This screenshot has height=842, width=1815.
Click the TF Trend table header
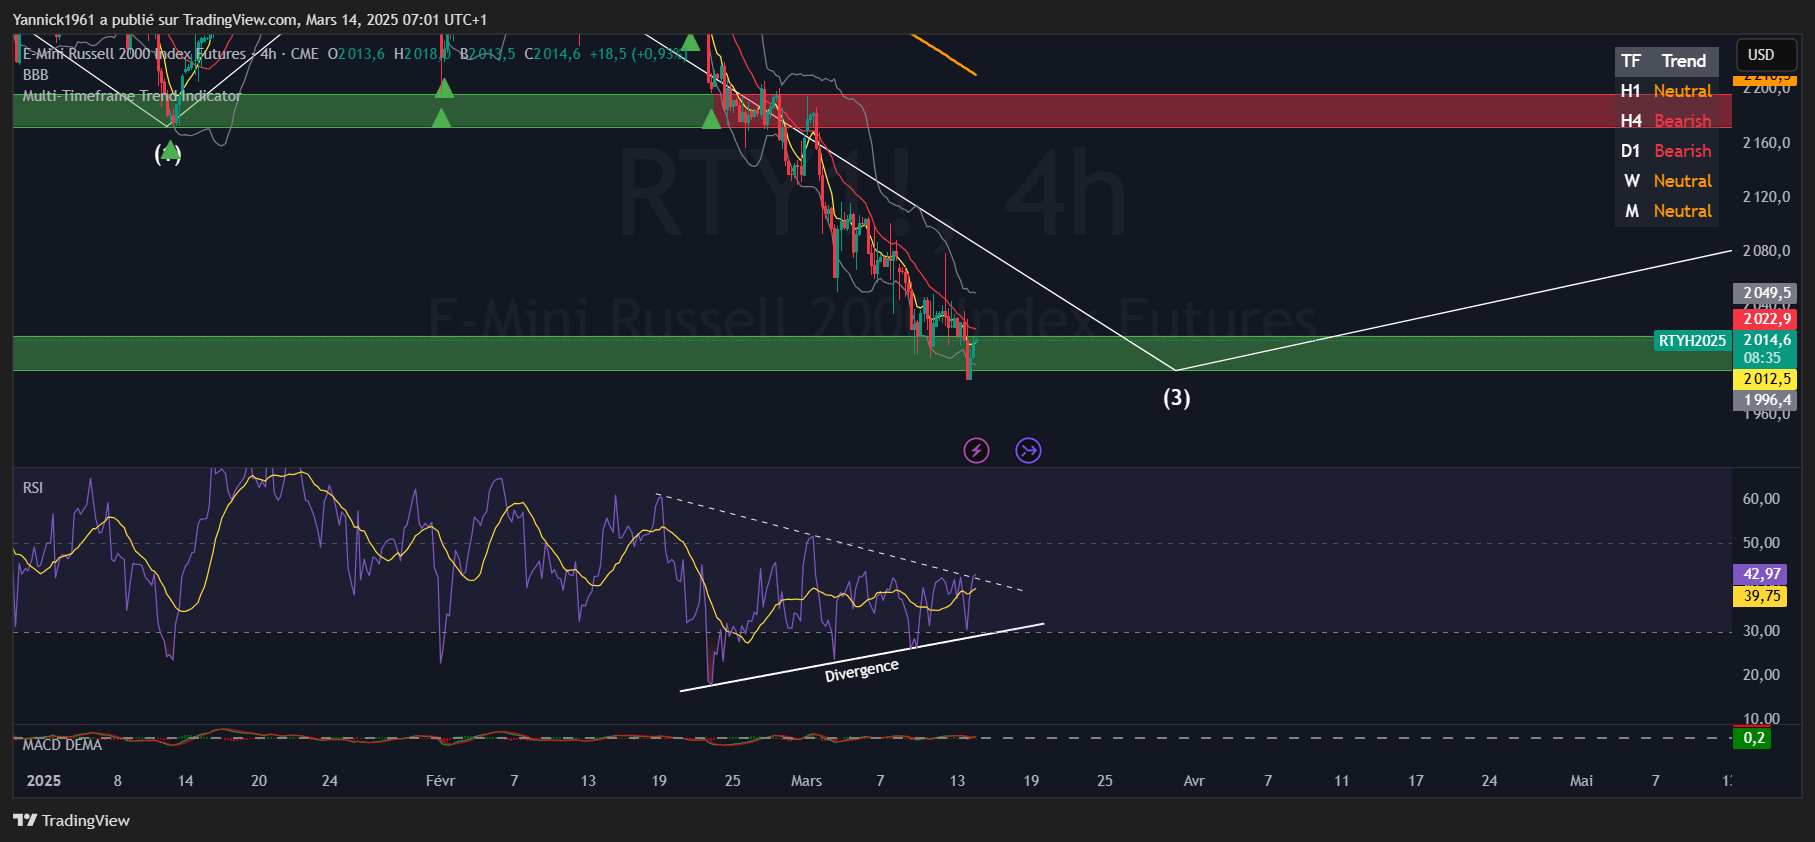click(x=1666, y=61)
